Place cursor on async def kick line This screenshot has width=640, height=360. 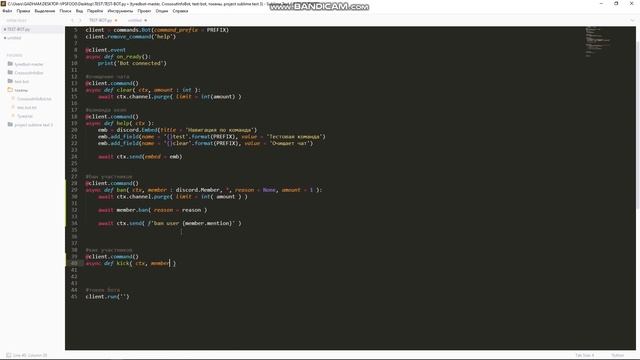pyautogui.click(x=131, y=263)
